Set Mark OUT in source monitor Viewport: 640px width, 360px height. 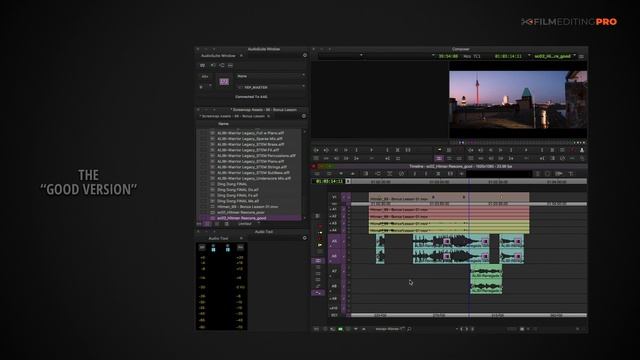click(x=387, y=150)
